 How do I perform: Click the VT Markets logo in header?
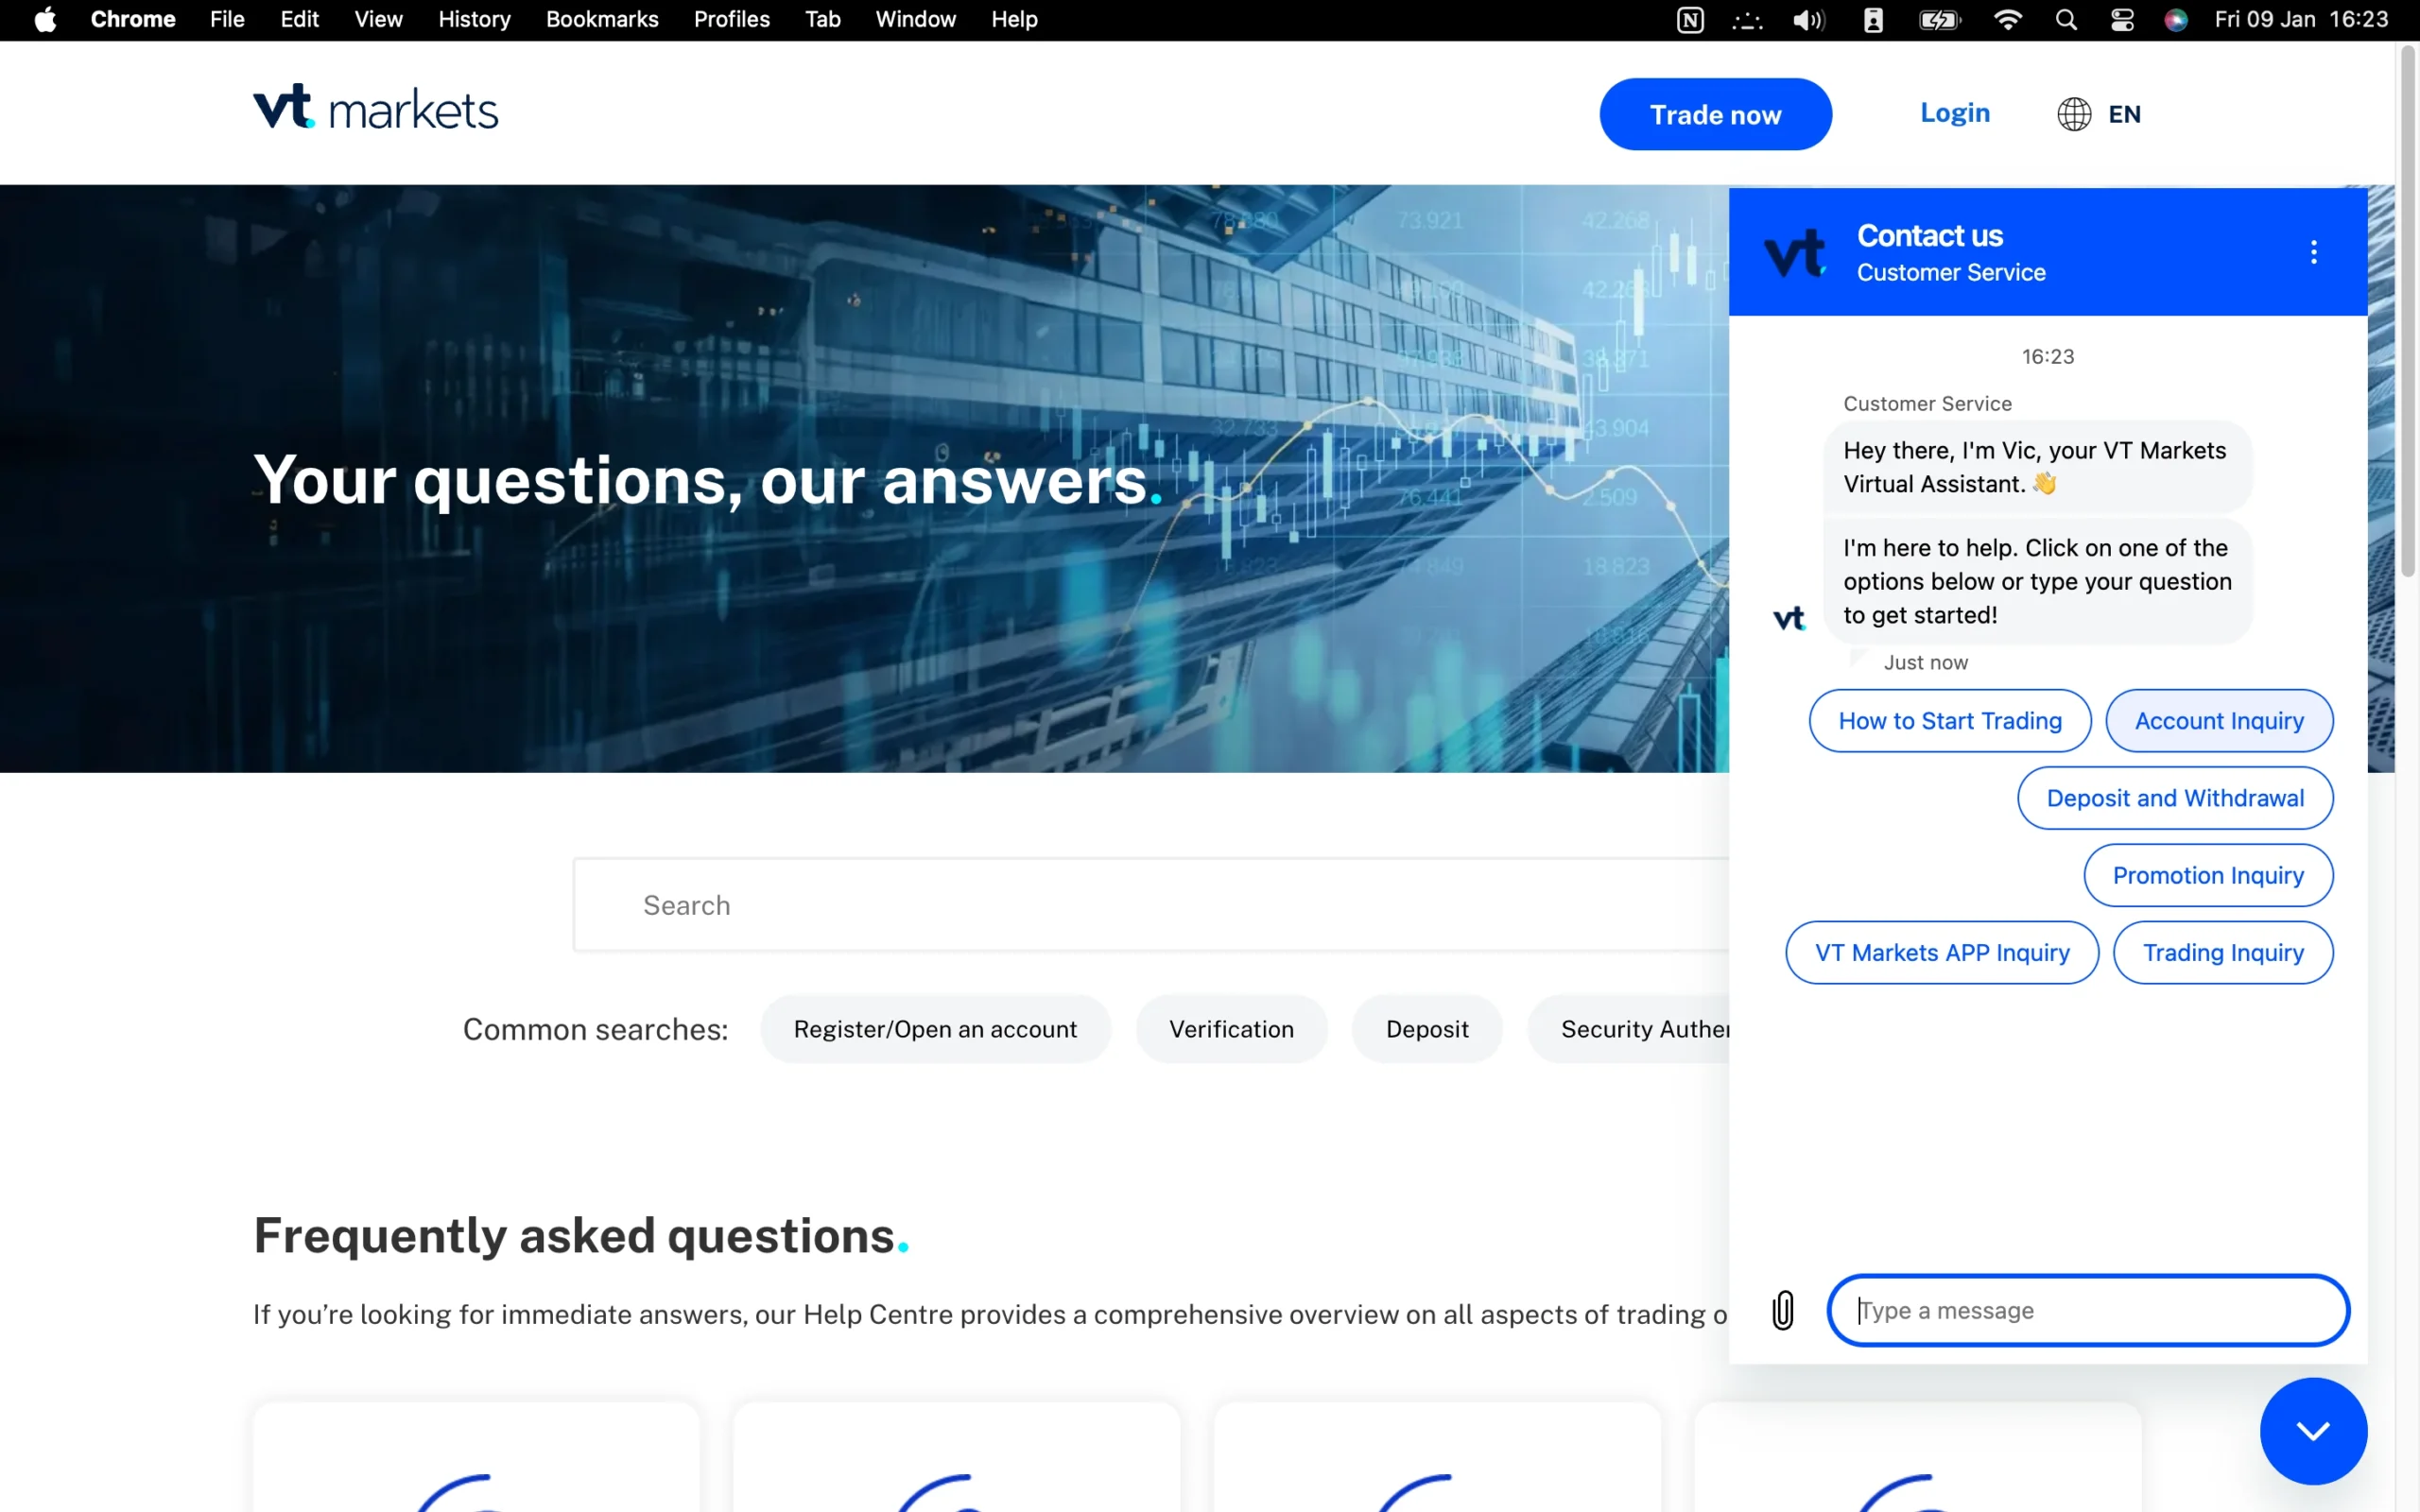375,109
